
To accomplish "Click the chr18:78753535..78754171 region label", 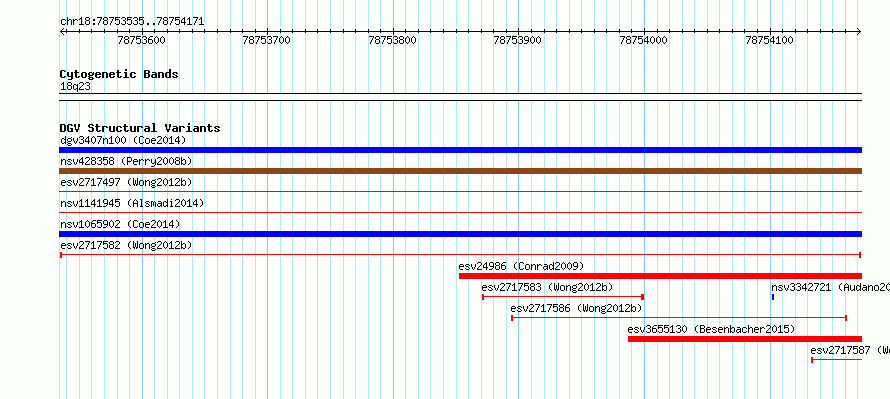I will point(132,22).
